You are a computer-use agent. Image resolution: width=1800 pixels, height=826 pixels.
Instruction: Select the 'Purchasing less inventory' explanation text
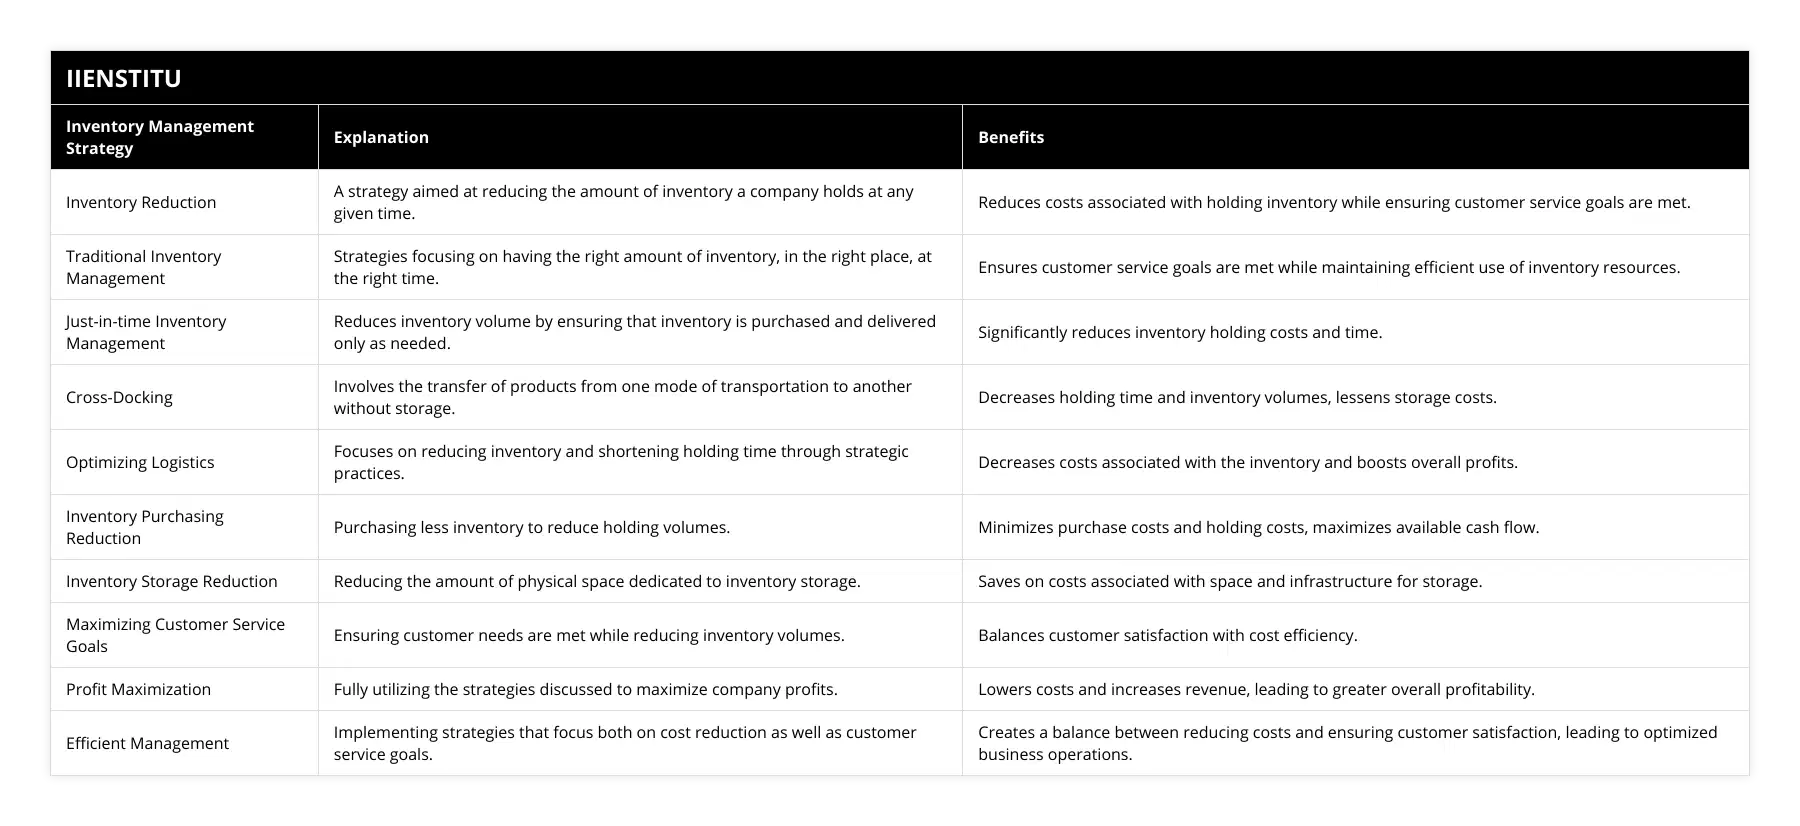(532, 527)
